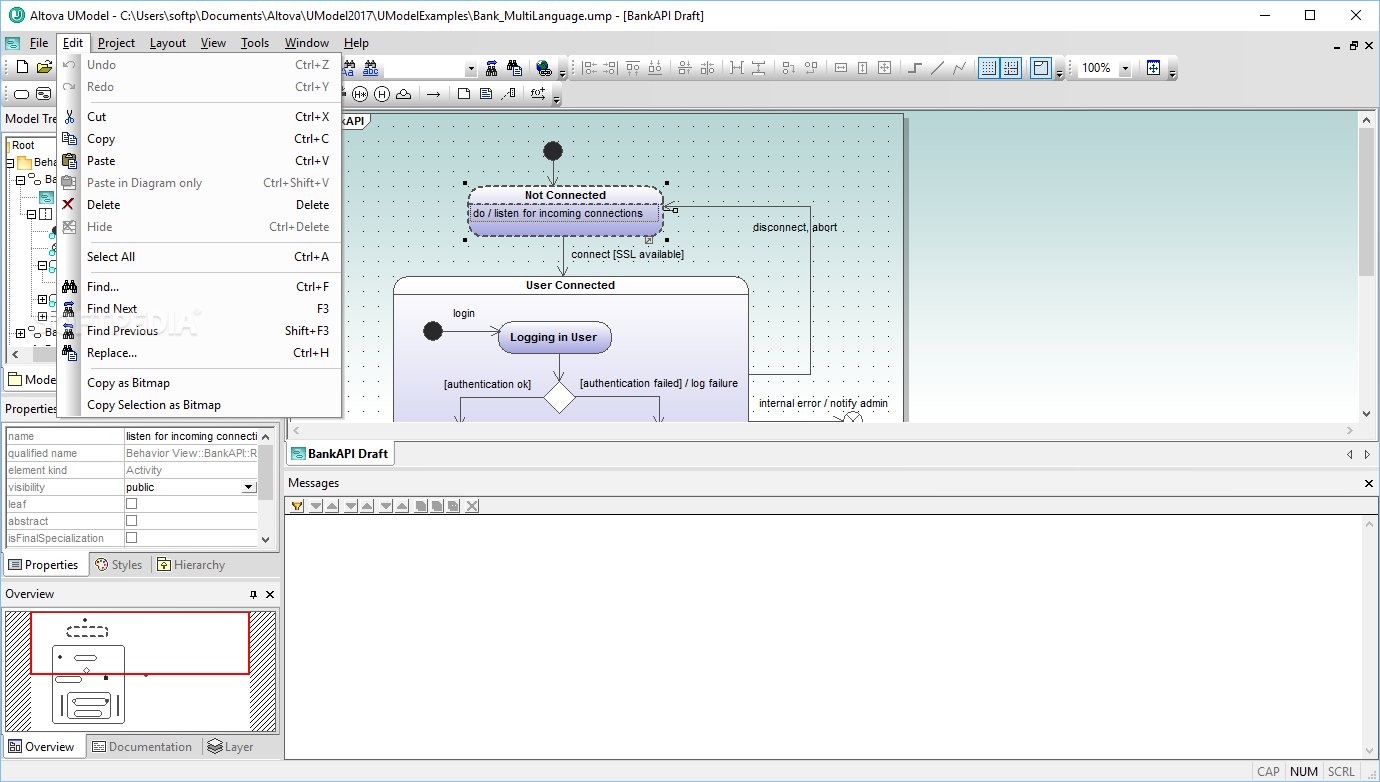Select the BankAPI Draft diagram tab
The height and width of the screenshot is (782, 1380).
click(x=339, y=453)
